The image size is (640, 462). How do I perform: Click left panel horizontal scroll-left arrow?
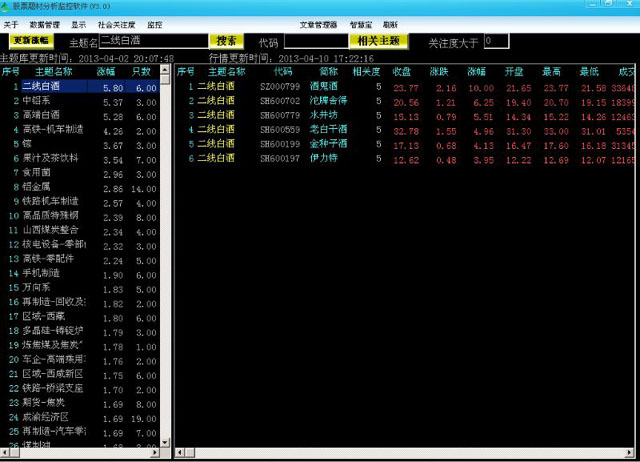point(4,452)
